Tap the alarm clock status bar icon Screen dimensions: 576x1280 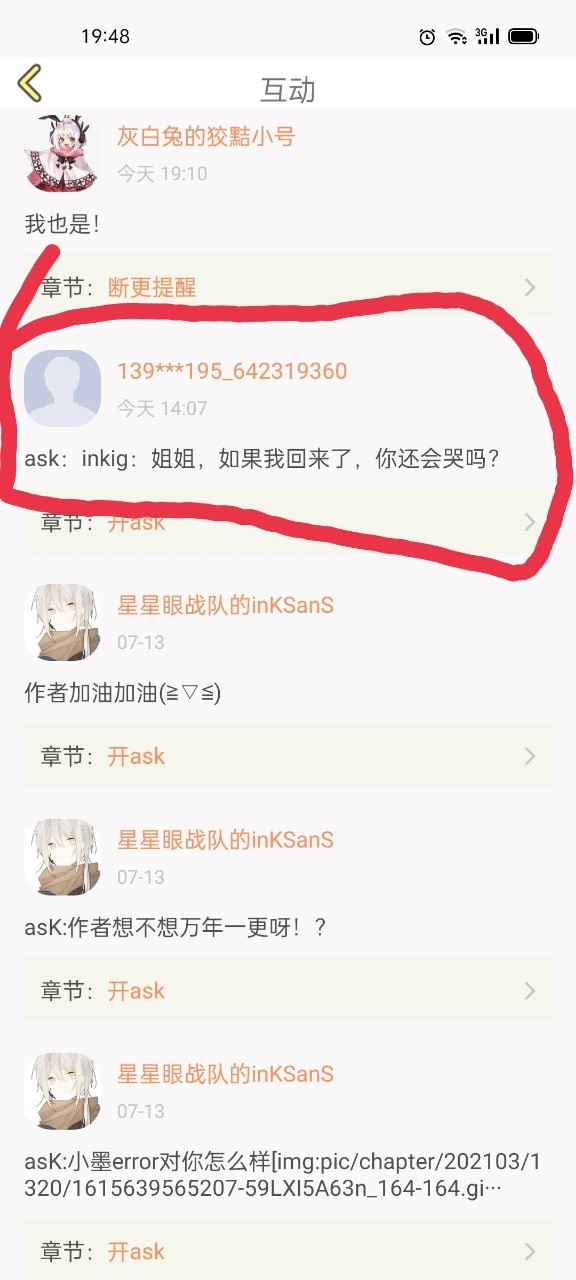(x=427, y=37)
